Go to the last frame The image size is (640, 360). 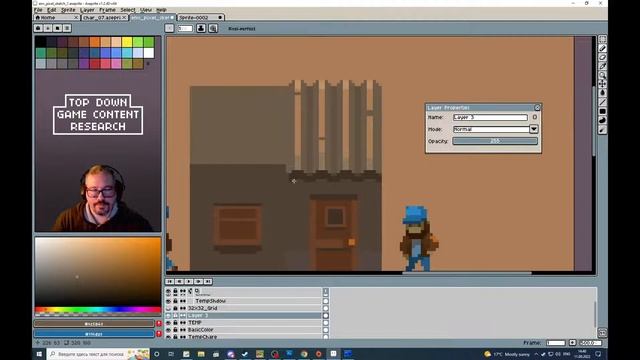208,282
